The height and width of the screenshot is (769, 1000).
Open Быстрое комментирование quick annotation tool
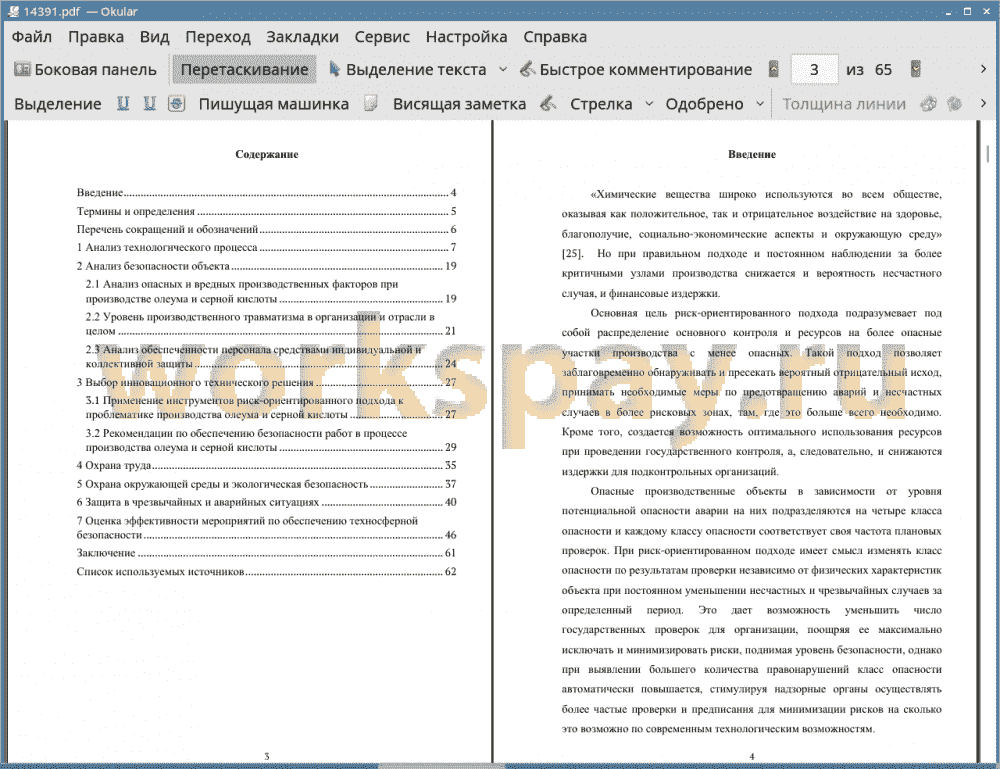point(636,69)
